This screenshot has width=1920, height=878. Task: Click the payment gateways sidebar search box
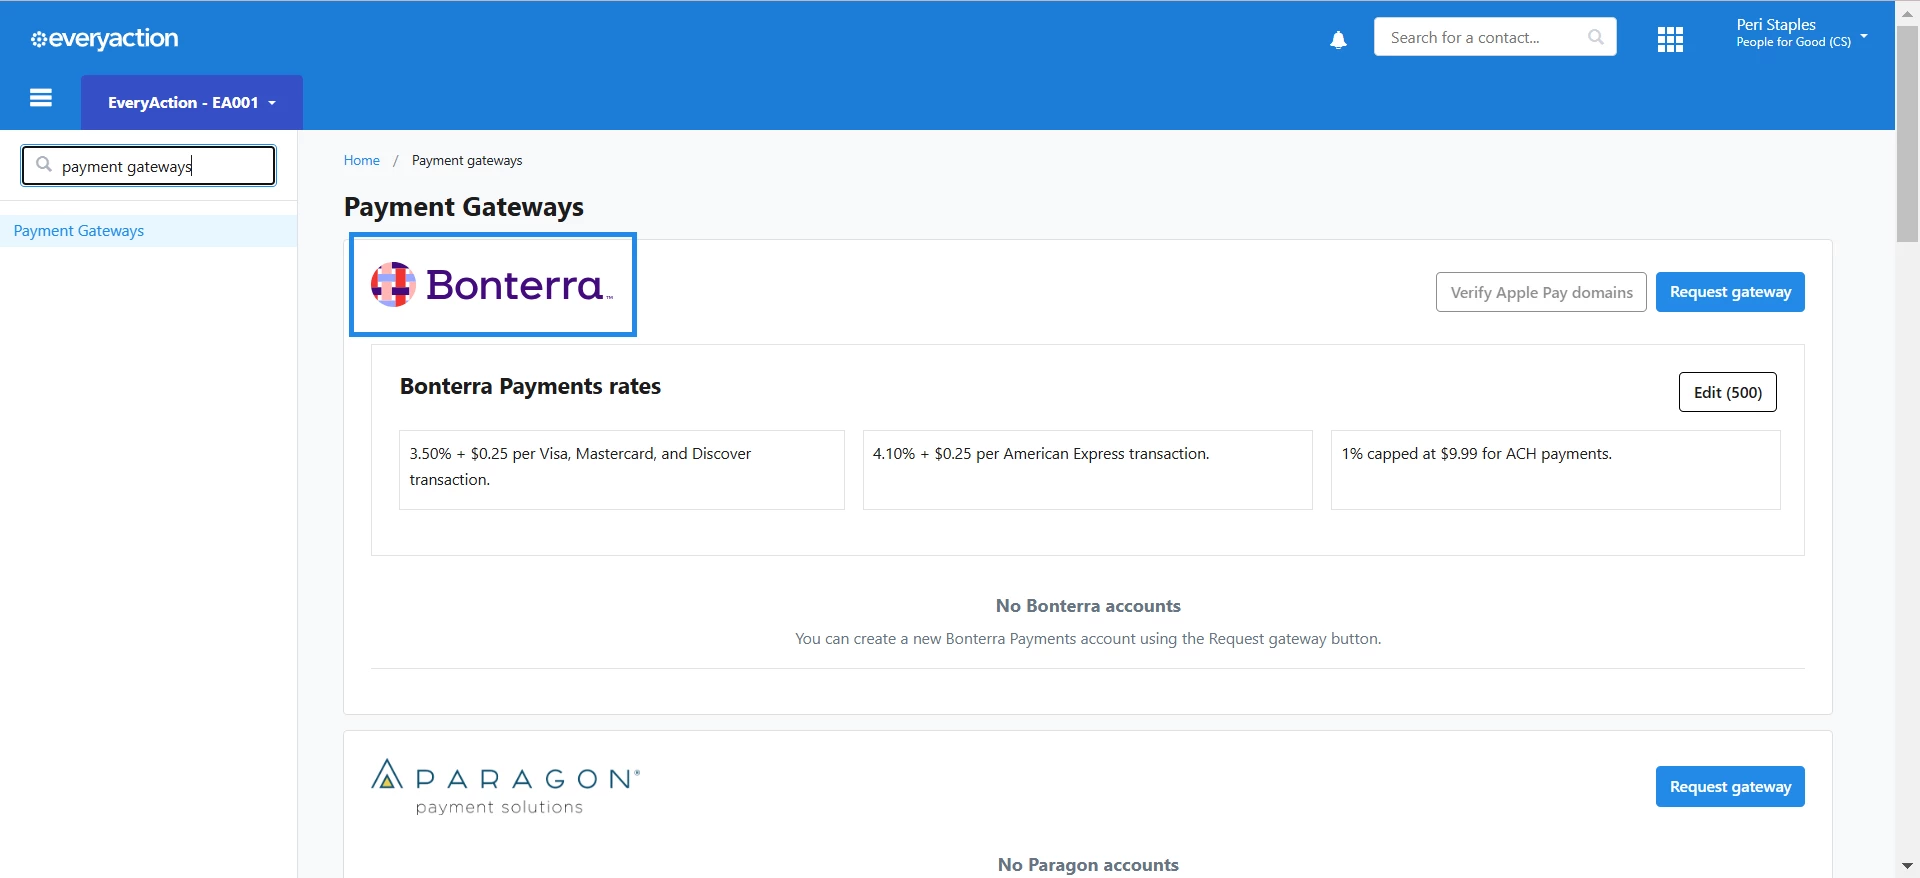coord(148,166)
